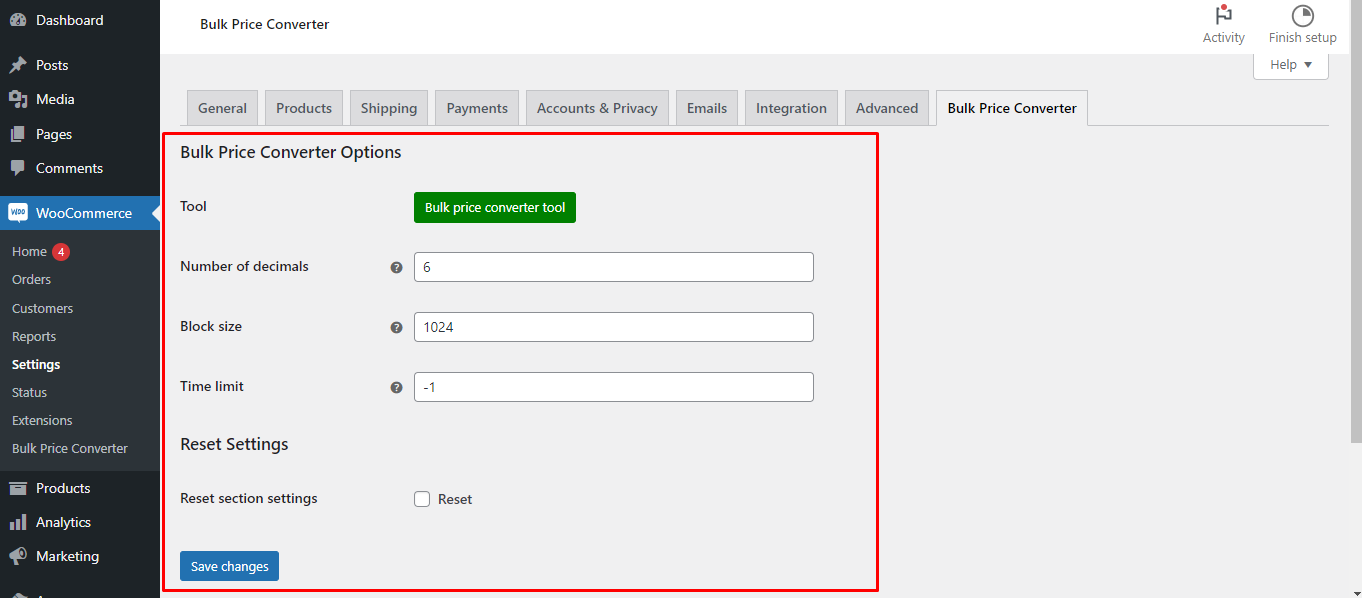
Task: Go to the Integration tab
Action: click(x=791, y=108)
